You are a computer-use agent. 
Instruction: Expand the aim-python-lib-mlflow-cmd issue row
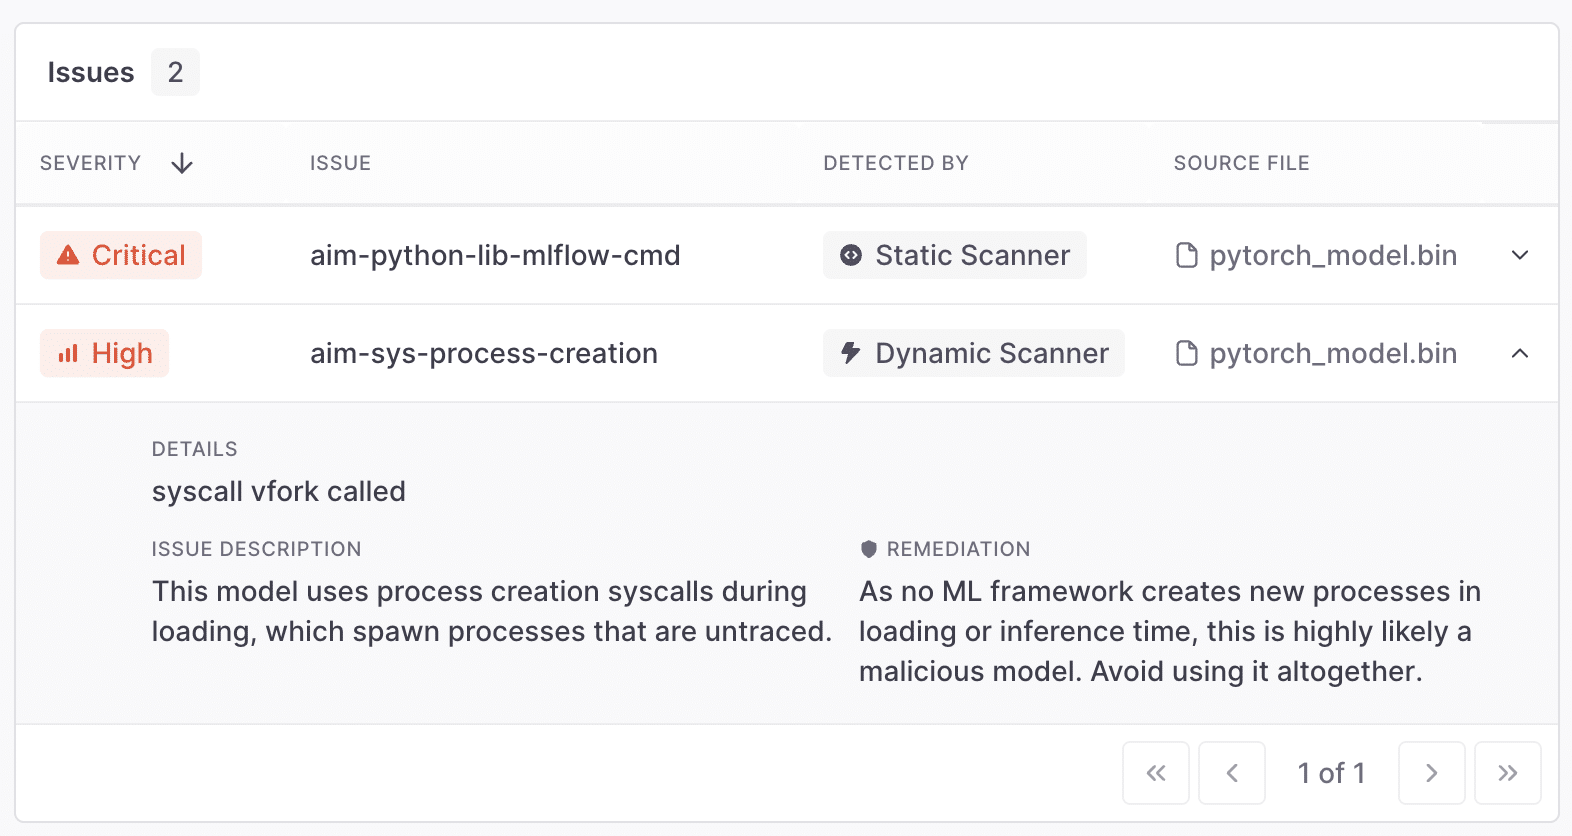click(x=1520, y=255)
